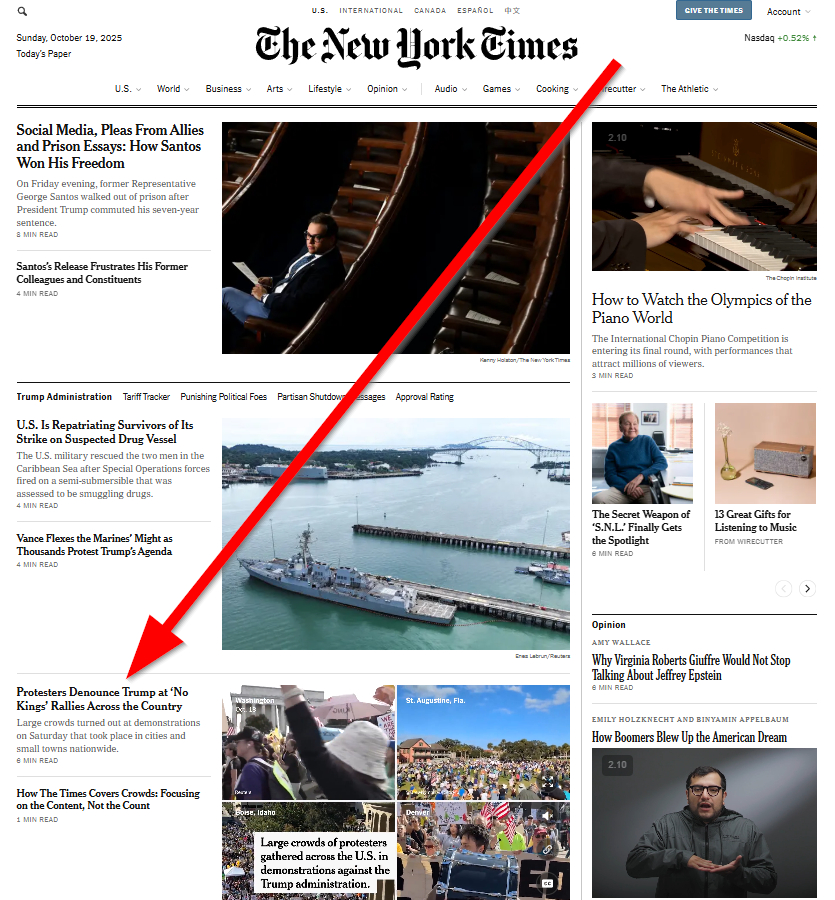Play the 2.10 Boomers opinion video
The height and width of the screenshot is (900, 835).
704,823
